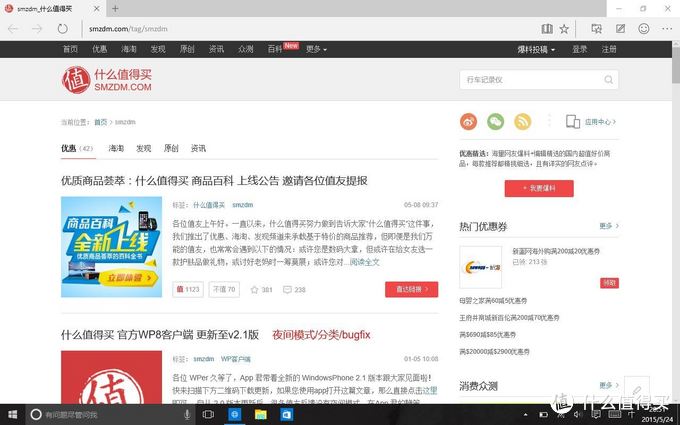The height and width of the screenshot is (425, 680).
Task: Open 众测 in top navigation
Action: pos(245,49)
